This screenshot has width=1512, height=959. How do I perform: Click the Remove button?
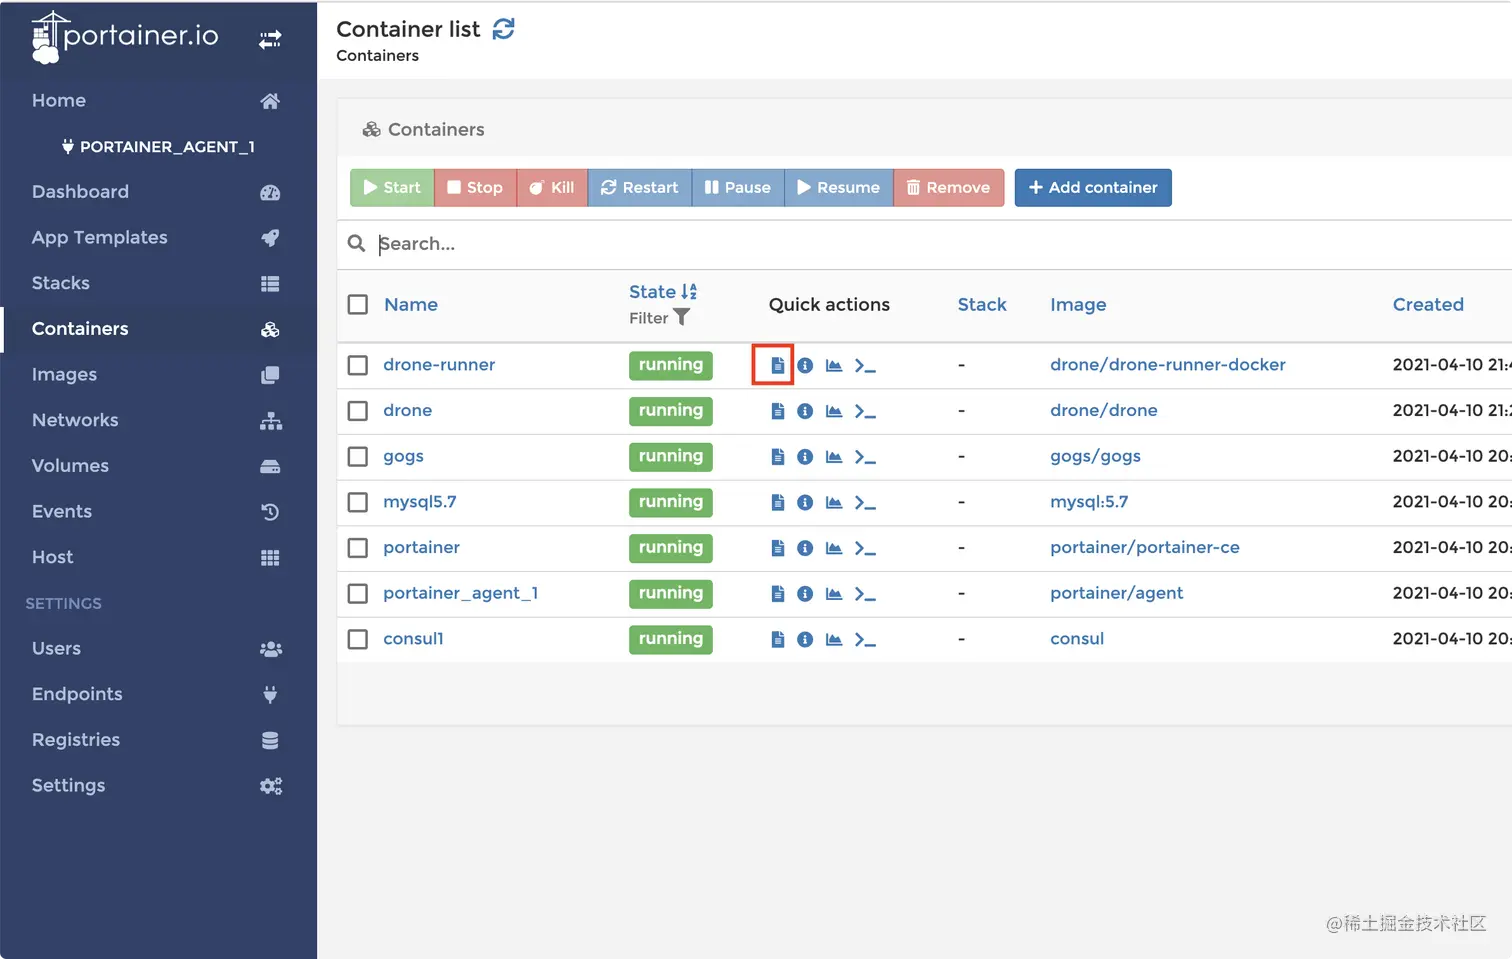coord(948,187)
